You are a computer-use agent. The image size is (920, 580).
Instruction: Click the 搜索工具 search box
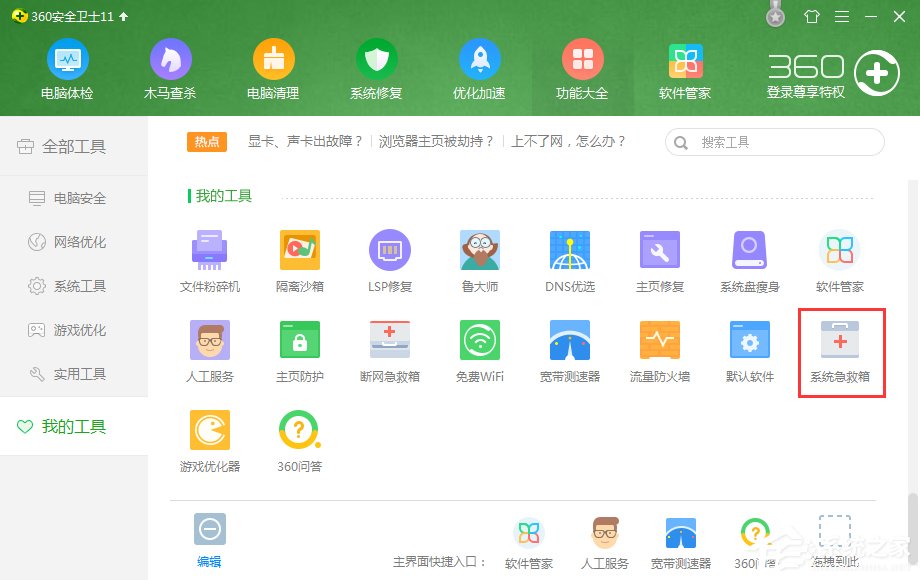point(775,142)
